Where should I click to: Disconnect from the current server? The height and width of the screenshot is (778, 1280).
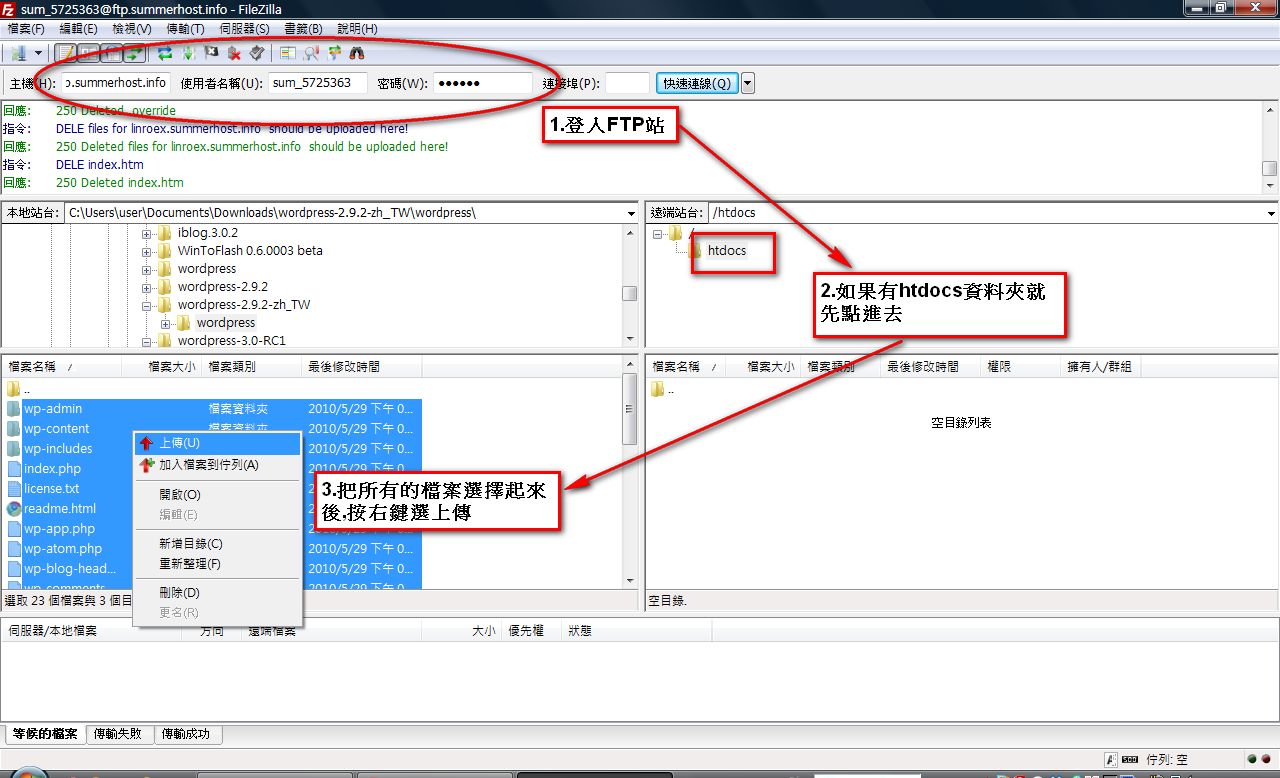tap(234, 53)
